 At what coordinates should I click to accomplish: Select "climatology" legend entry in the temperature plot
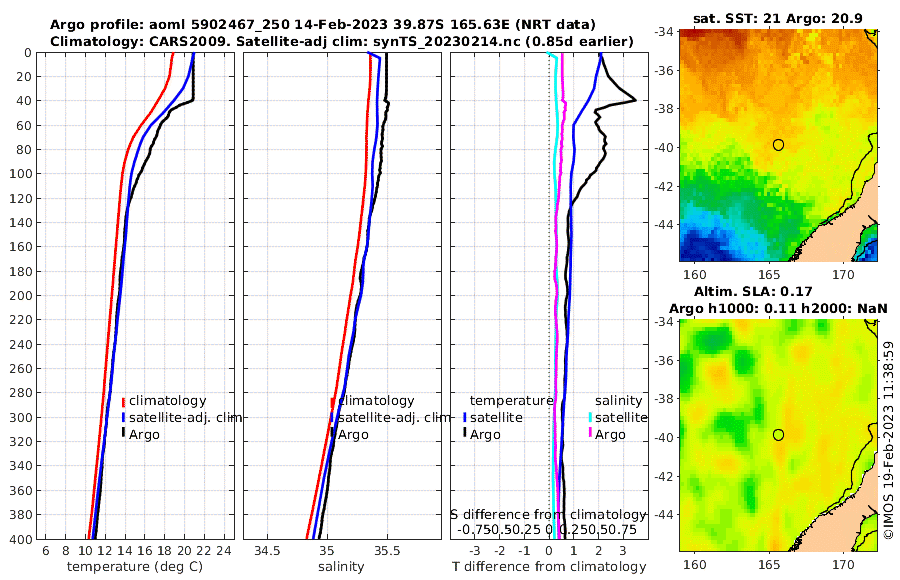pos(168,401)
